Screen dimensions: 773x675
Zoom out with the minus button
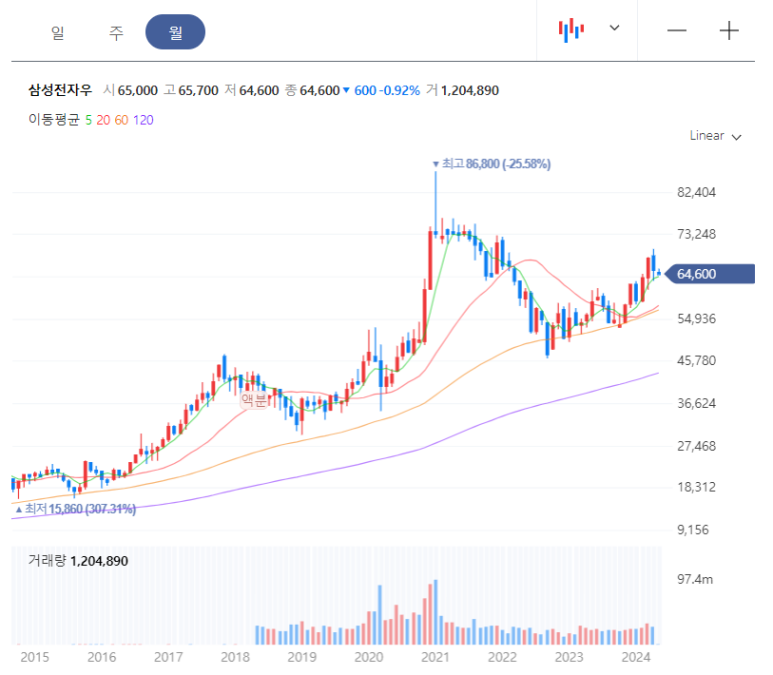677,31
